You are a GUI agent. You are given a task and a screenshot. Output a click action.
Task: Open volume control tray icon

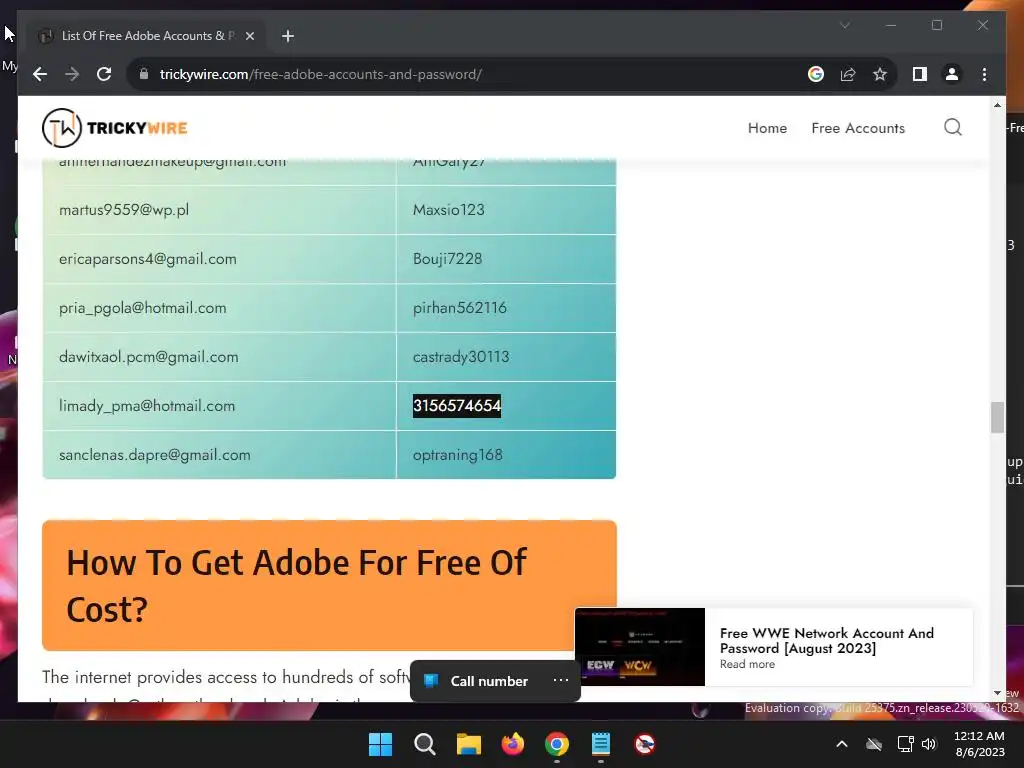pos(929,744)
